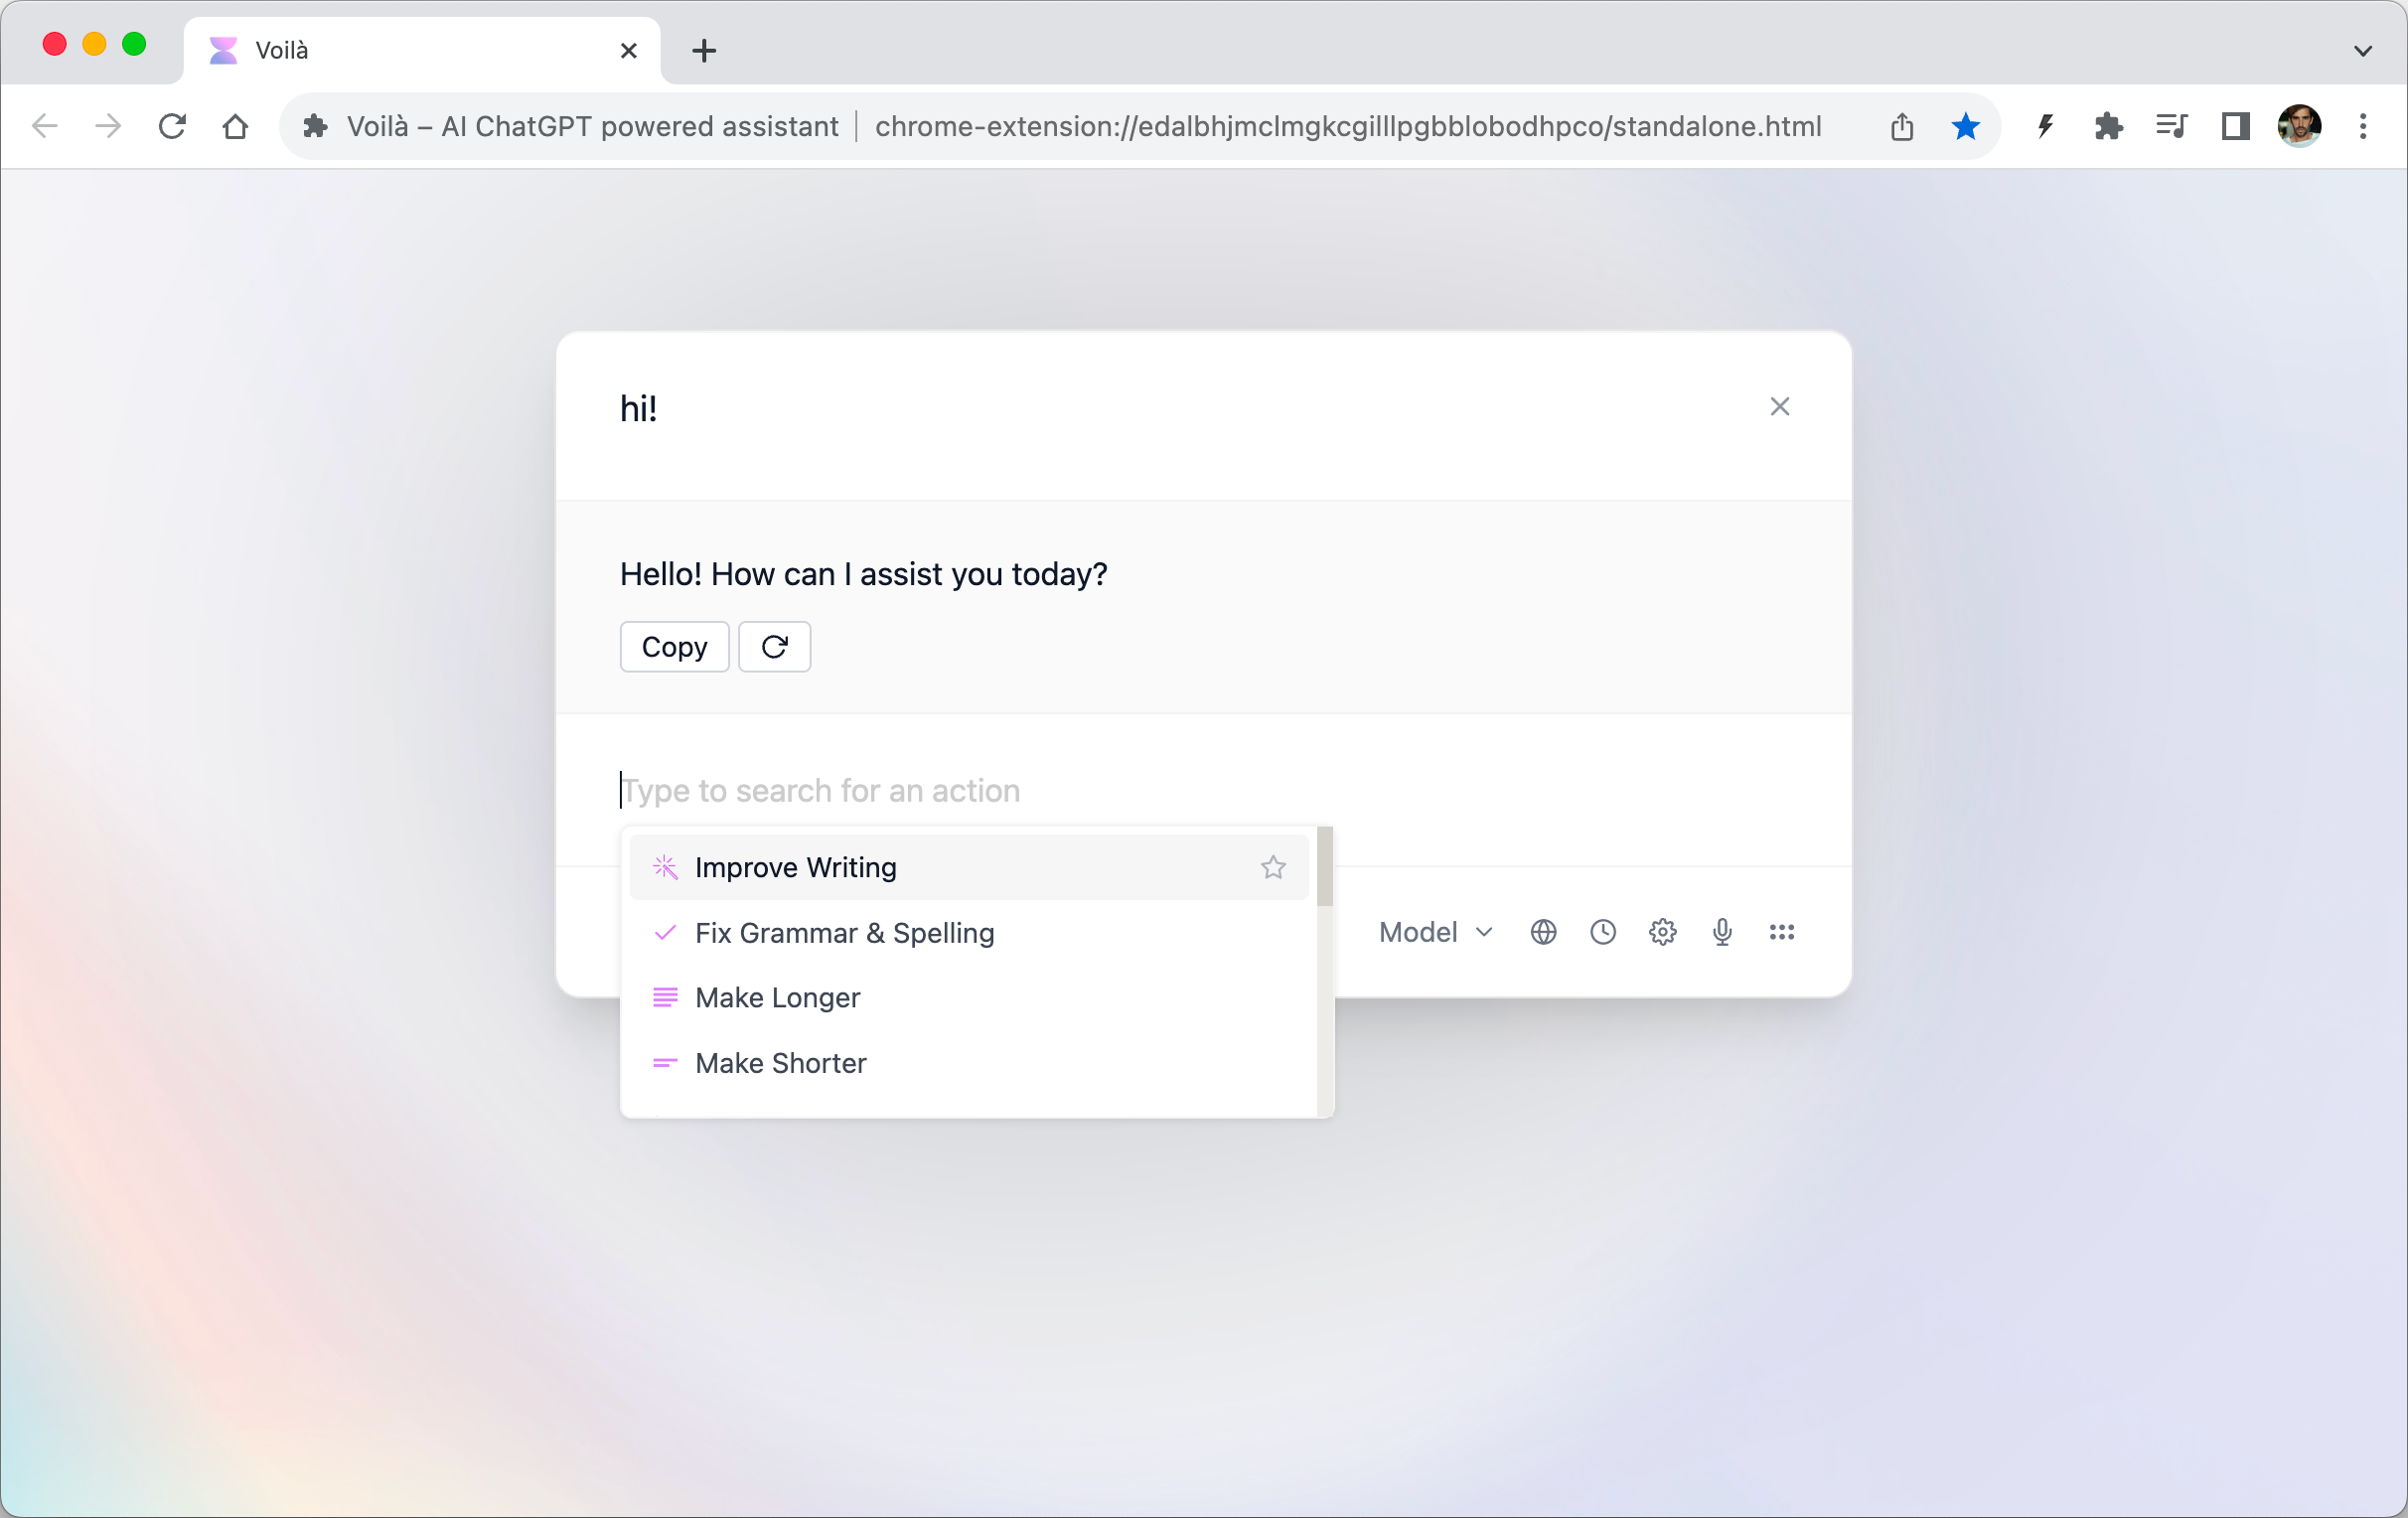The width and height of the screenshot is (2408, 1518).
Task: Click the Copy button for response
Action: (x=674, y=647)
